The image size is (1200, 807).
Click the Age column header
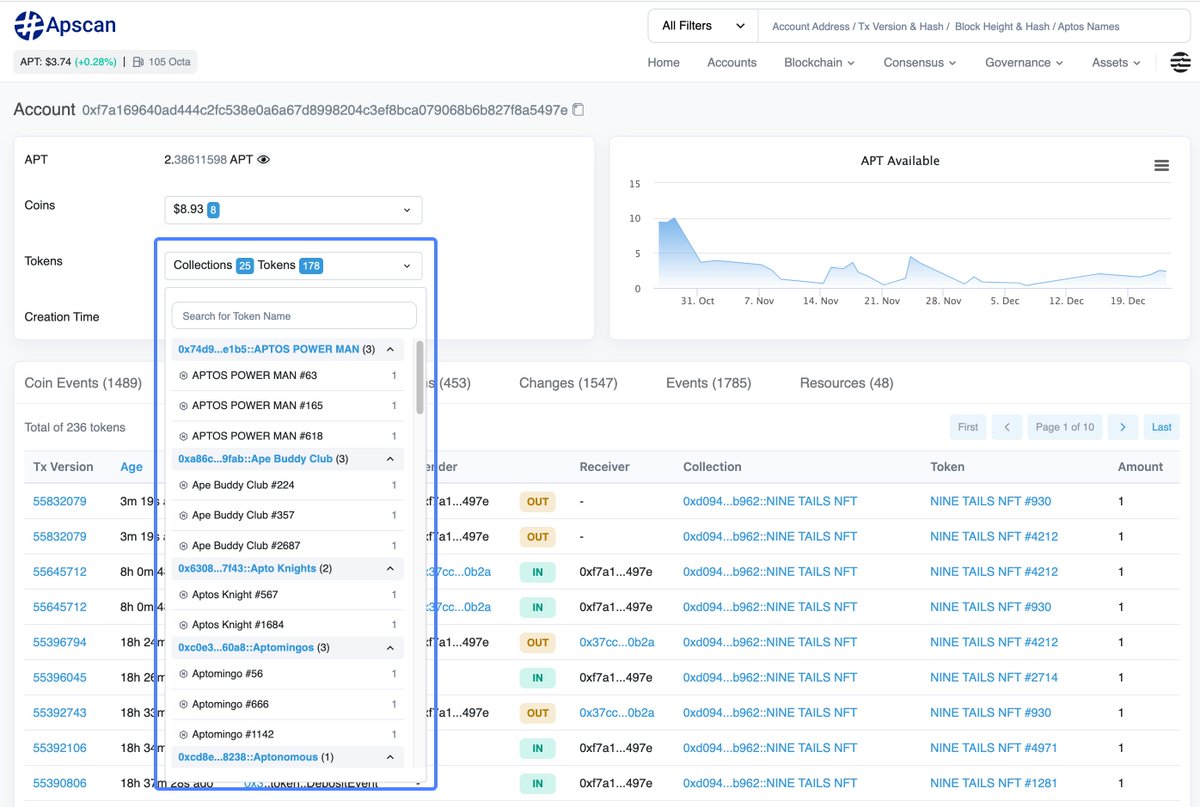click(131, 467)
